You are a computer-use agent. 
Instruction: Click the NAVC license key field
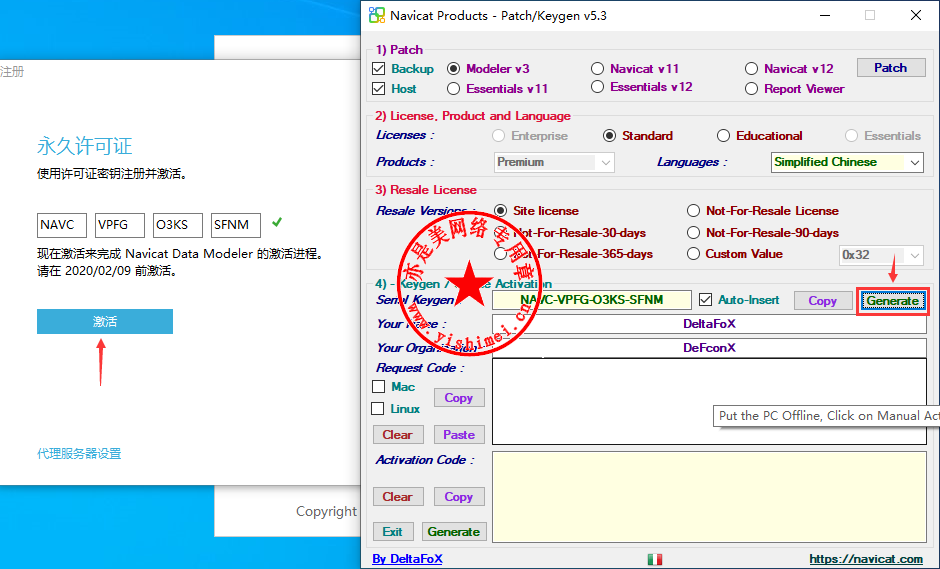(x=62, y=225)
